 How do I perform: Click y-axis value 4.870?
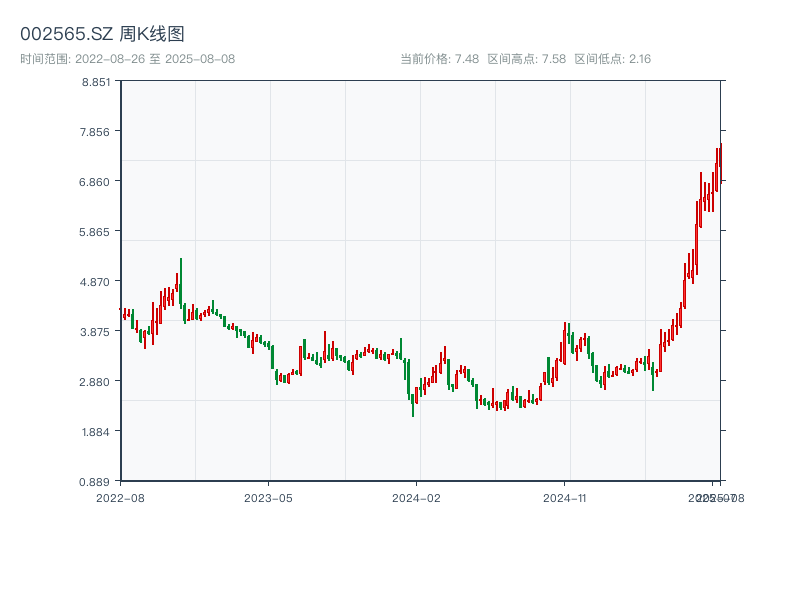(x=95, y=282)
